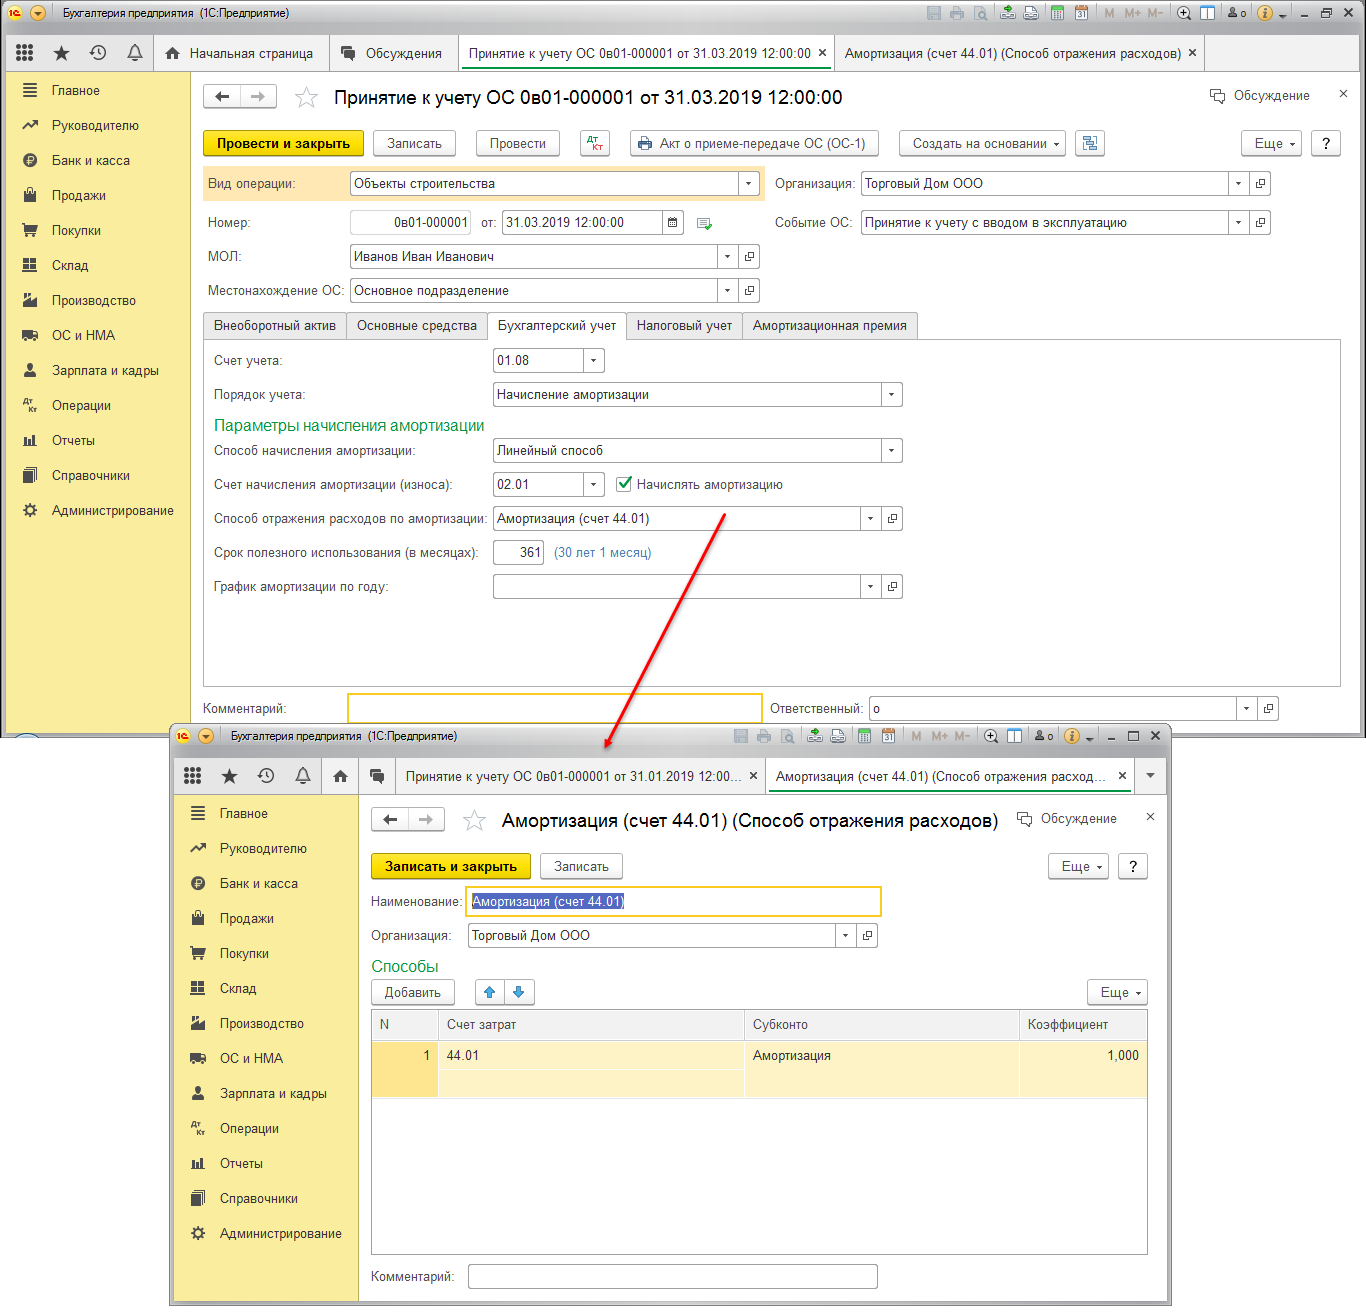
Task: Click Записать и закрыть in bottom window
Action: coord(451,866)
